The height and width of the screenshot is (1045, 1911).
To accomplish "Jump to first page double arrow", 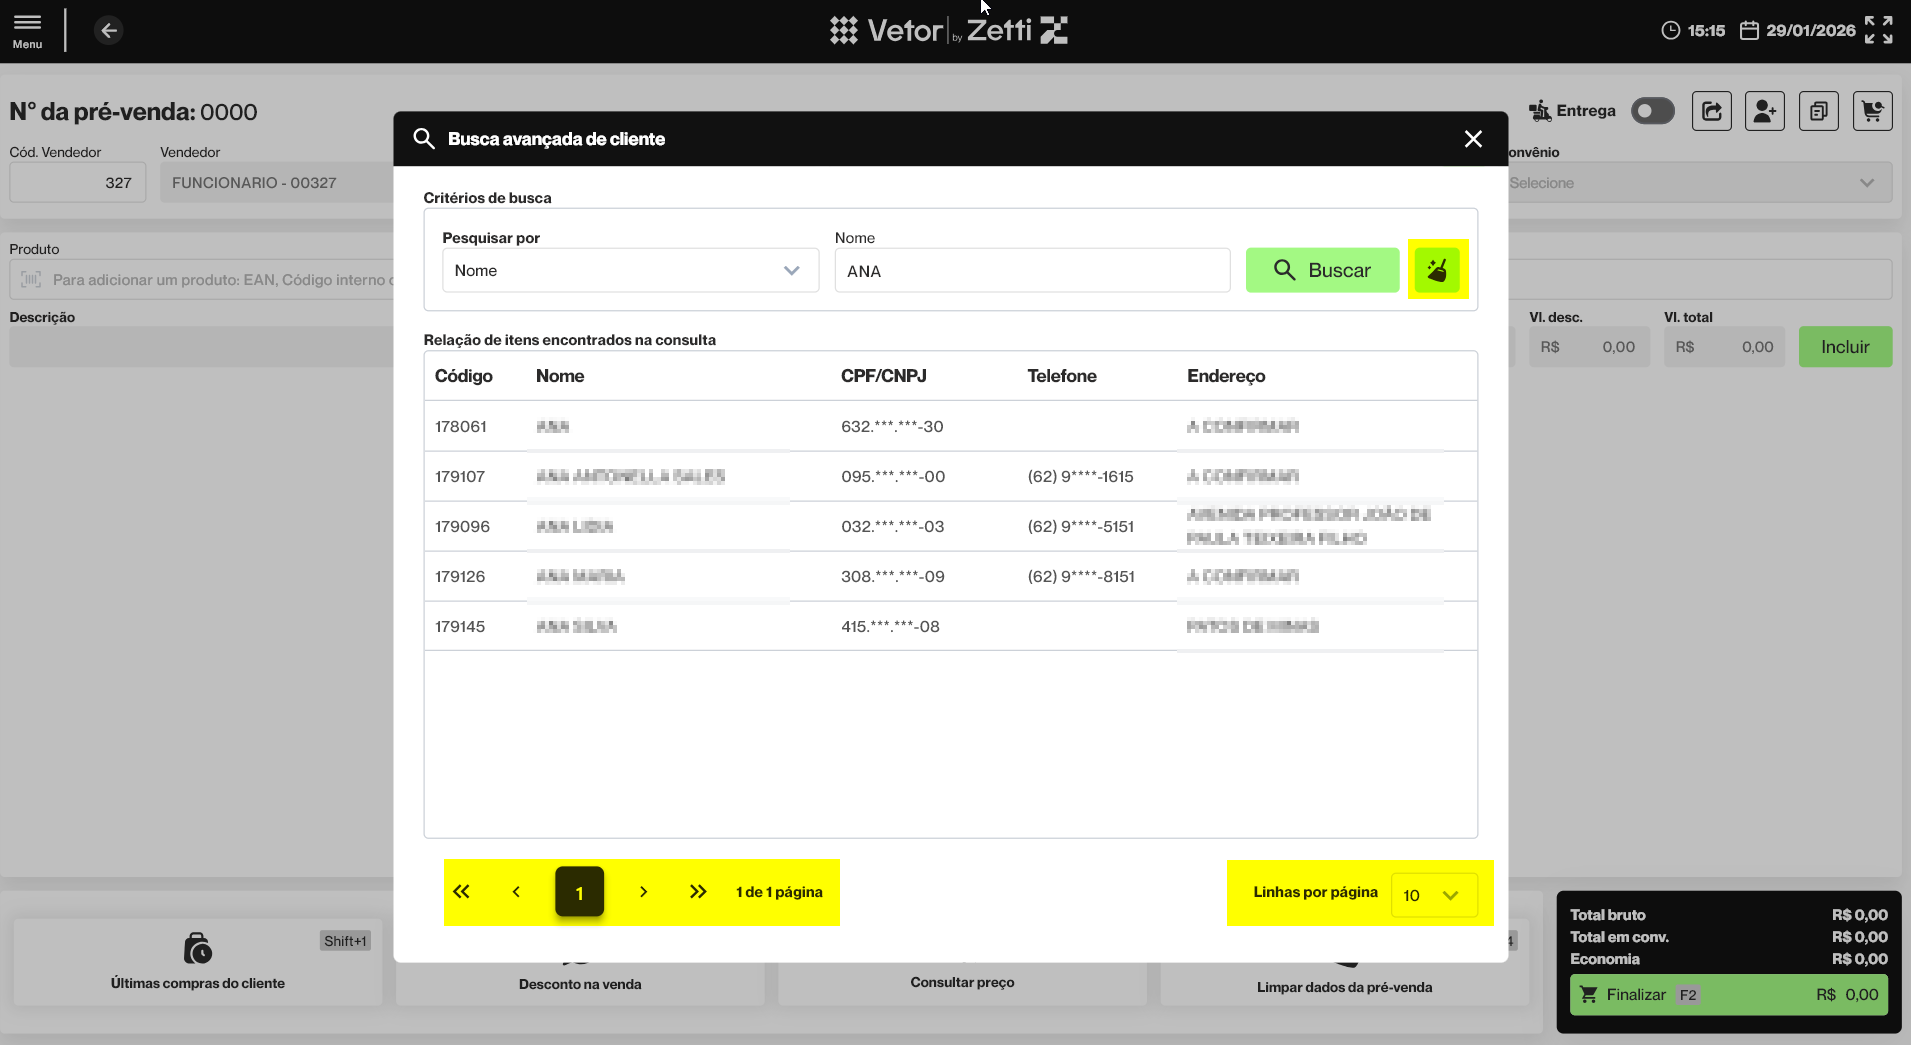I will [461, 892].
